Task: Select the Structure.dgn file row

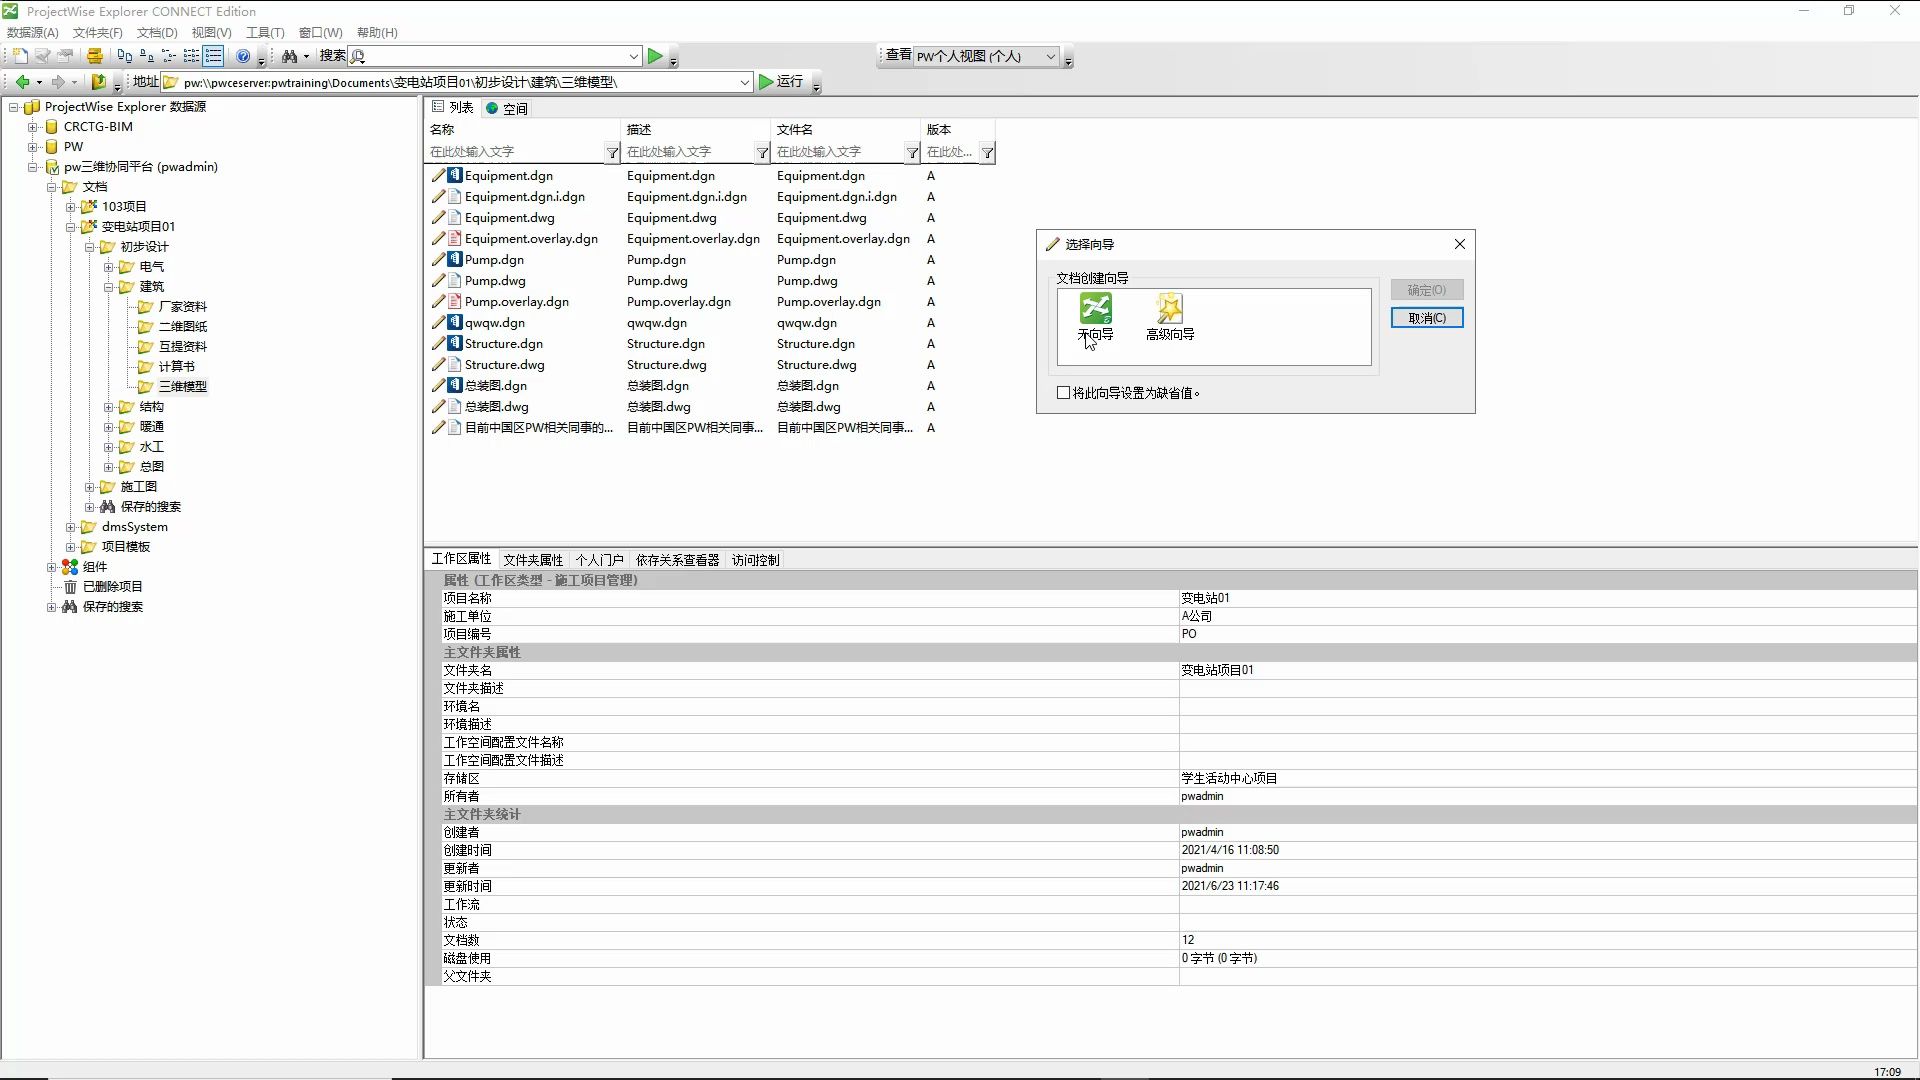Action: tap(504, 344)
